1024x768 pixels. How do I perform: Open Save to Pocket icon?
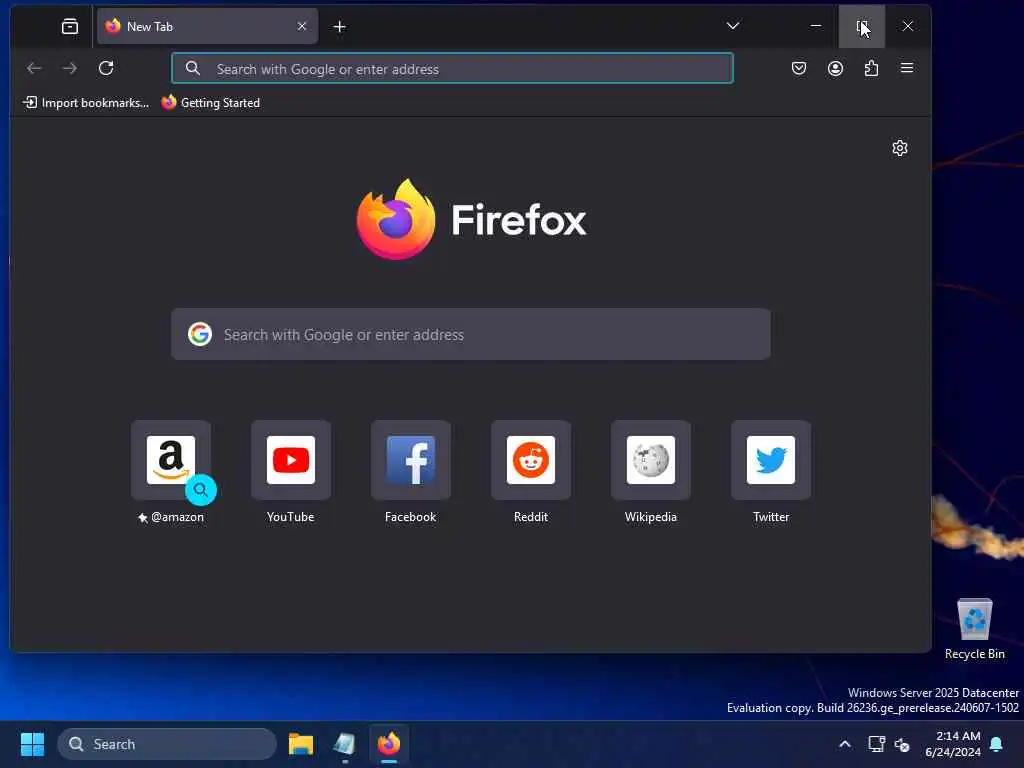tap(799, 68)
